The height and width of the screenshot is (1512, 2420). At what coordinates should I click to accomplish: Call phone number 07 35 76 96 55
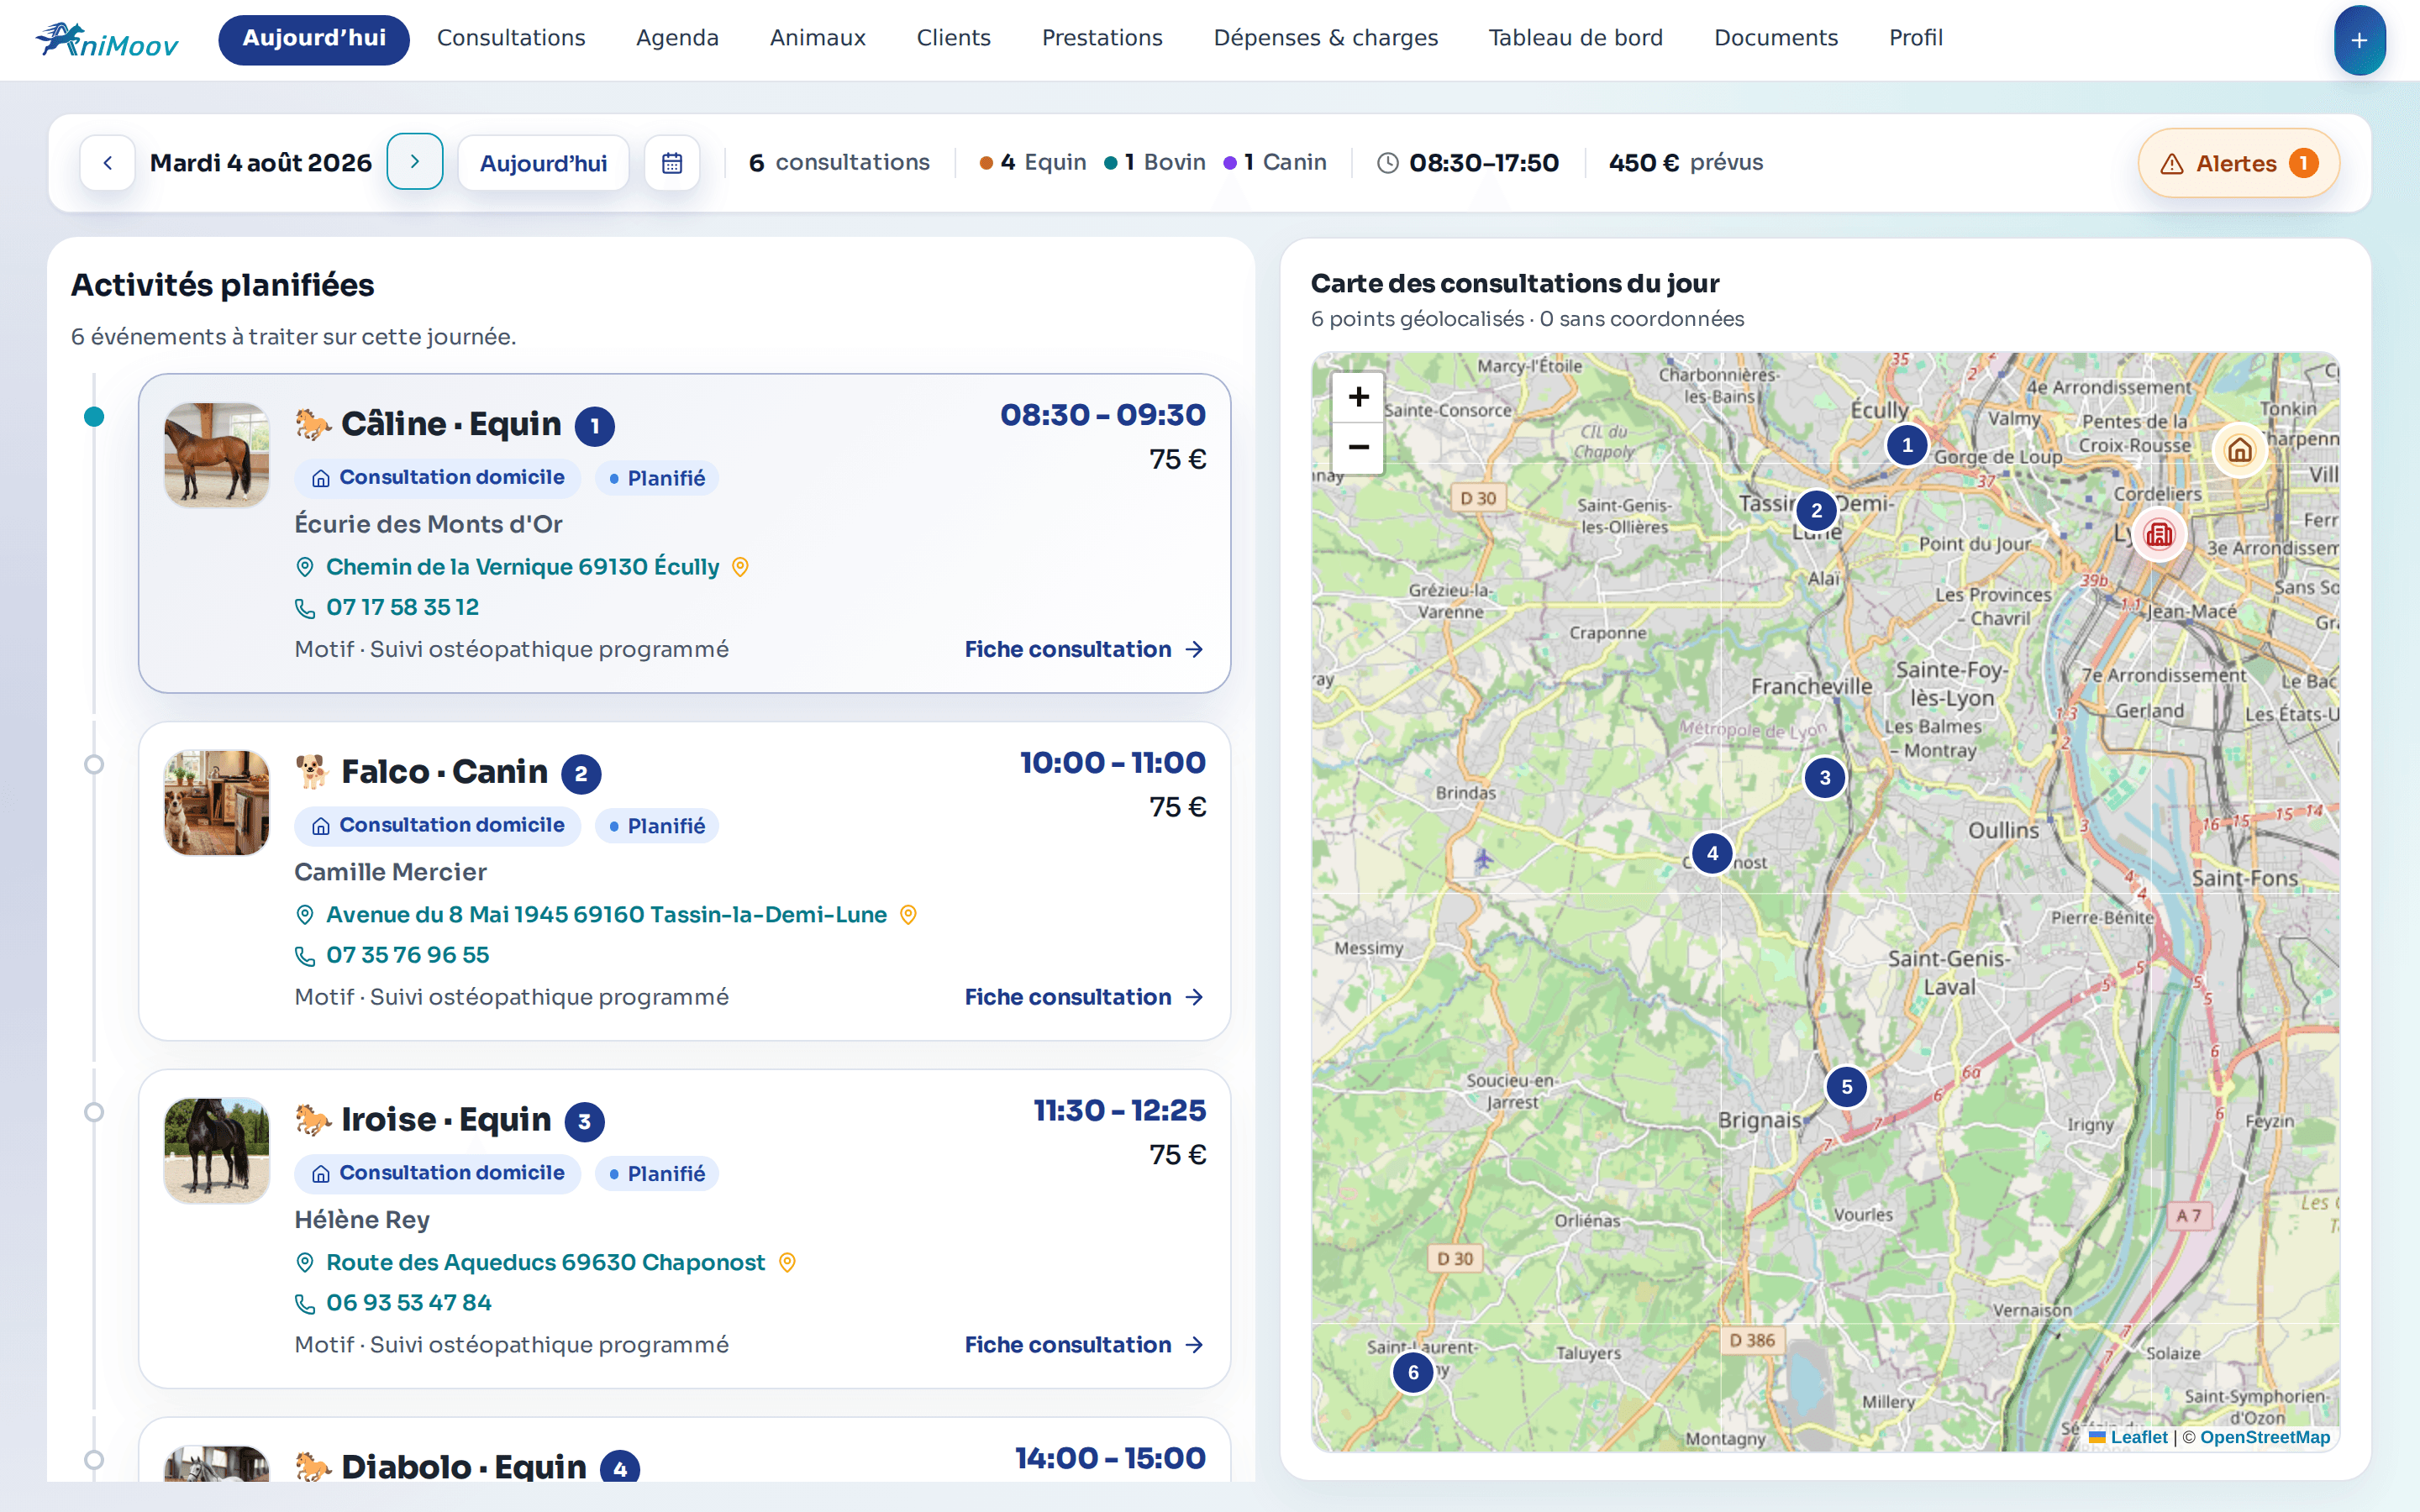(407, 955)
